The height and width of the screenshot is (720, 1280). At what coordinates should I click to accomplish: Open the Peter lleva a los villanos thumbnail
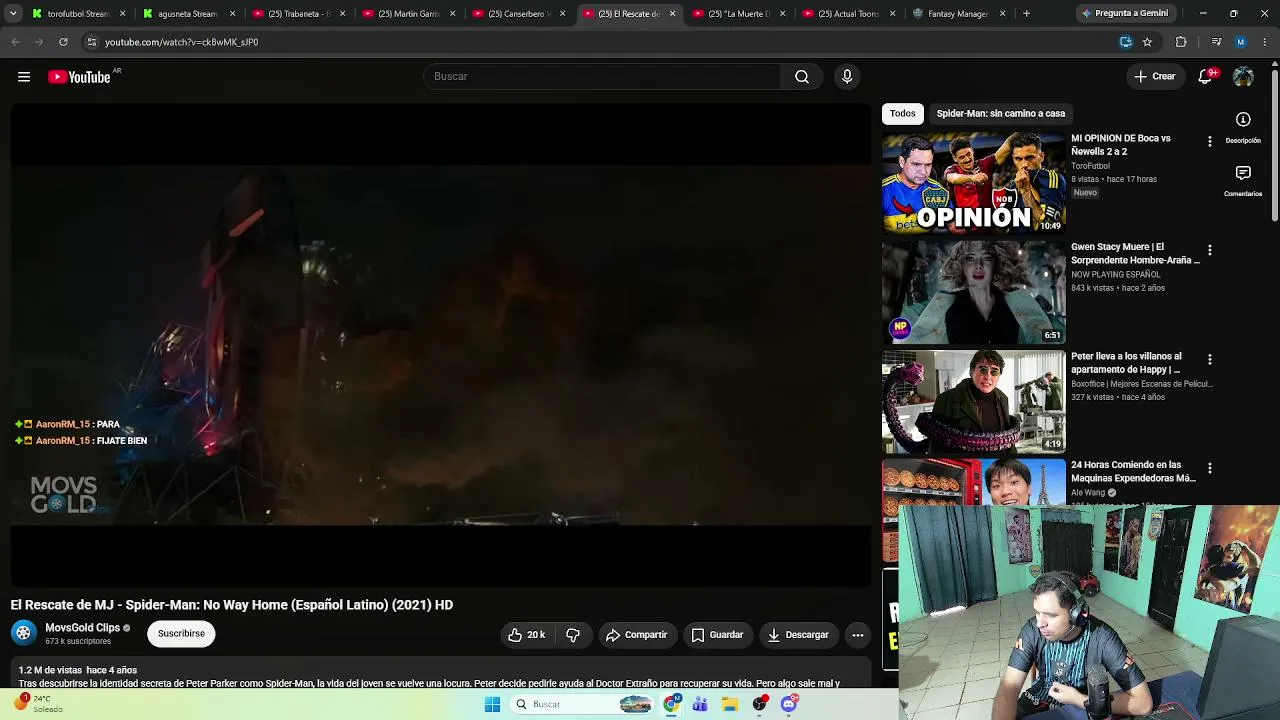(x=974, y=401)
